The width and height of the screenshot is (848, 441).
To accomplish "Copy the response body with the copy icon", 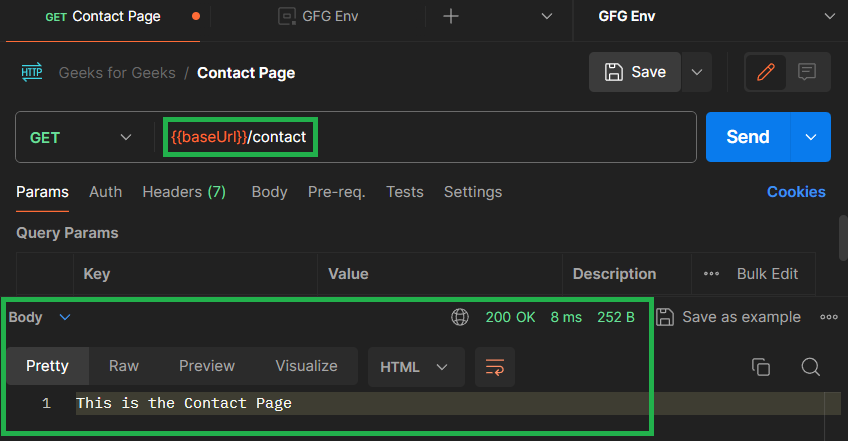I will [761, 366].
